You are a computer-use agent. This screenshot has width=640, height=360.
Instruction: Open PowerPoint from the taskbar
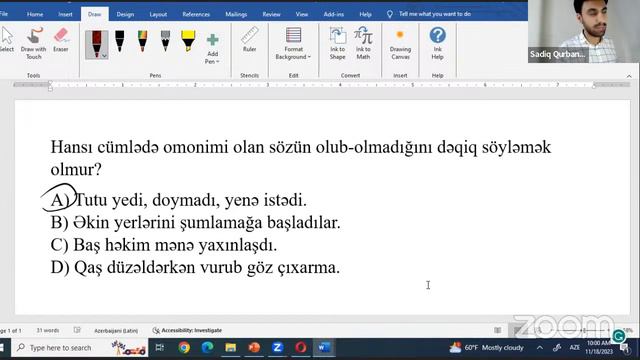click(254, 348)
